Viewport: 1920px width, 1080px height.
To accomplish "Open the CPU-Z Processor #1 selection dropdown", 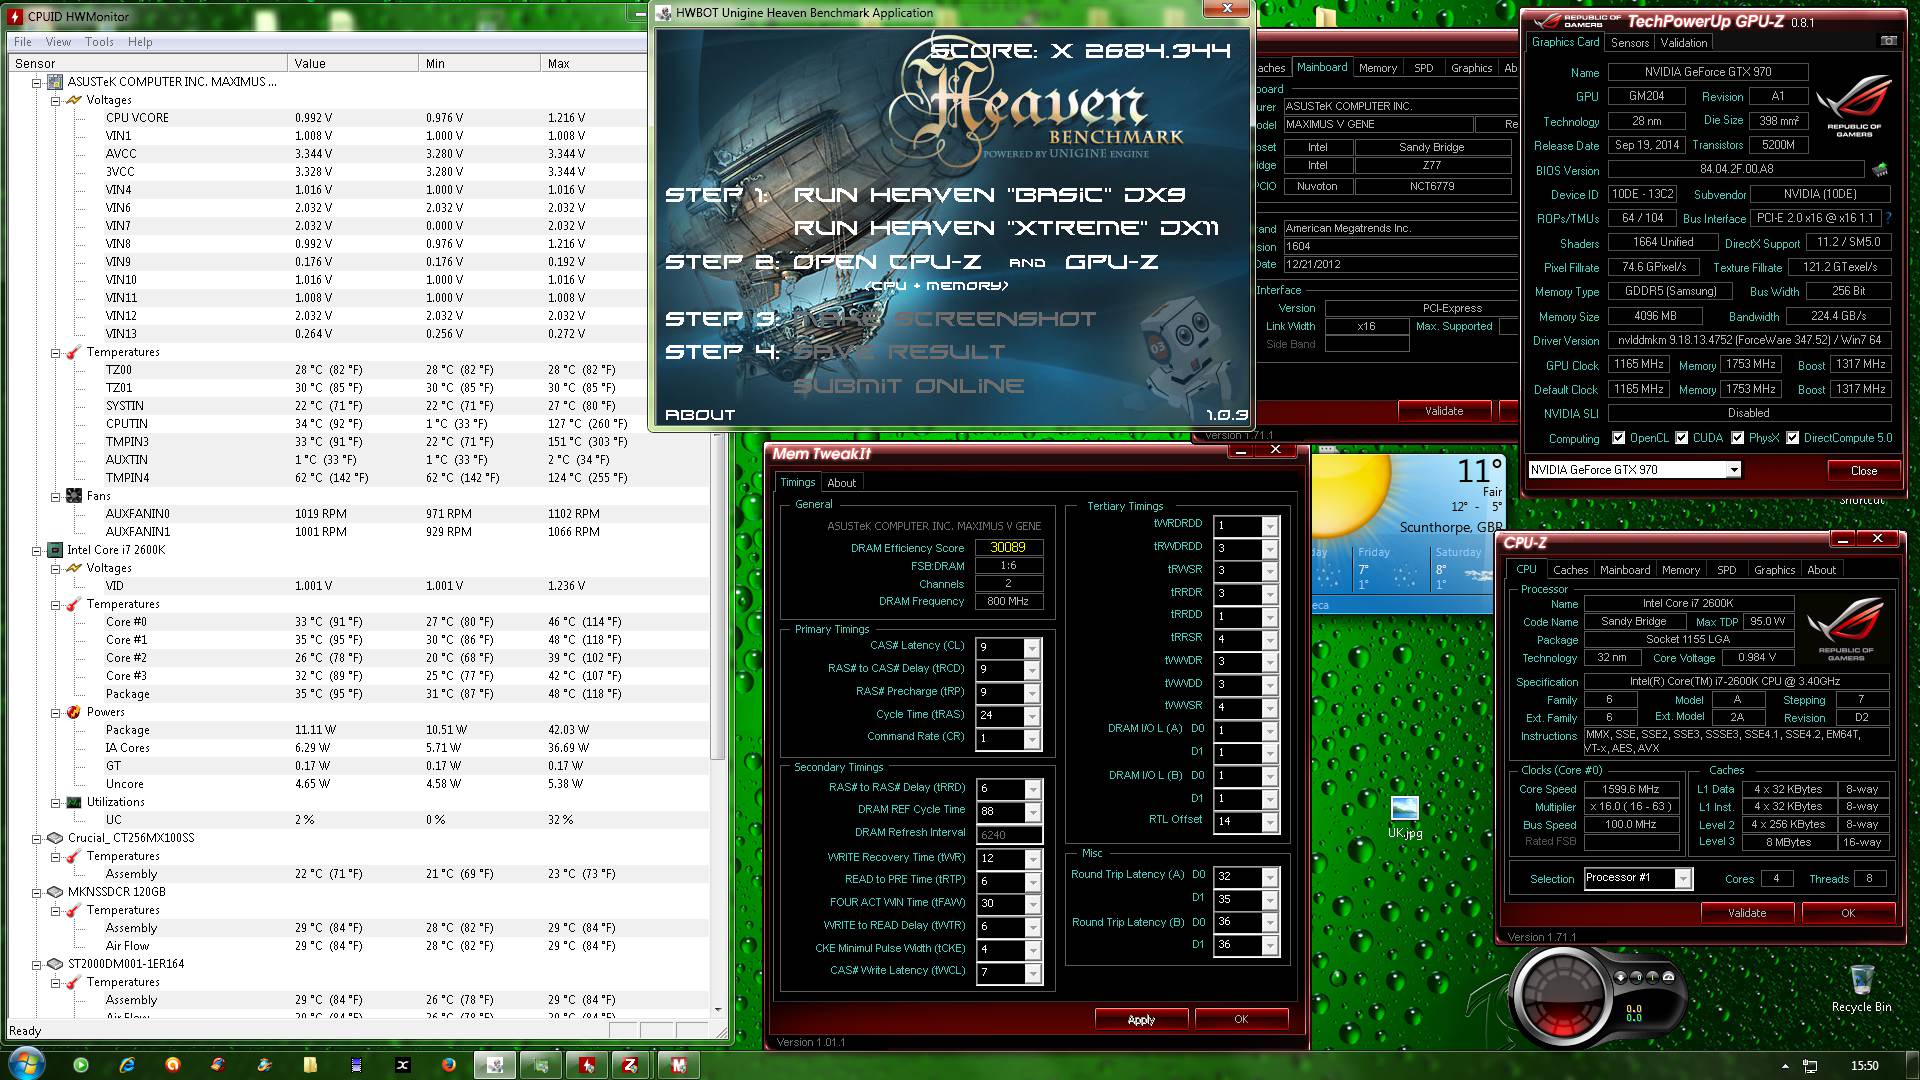I will pyautogui.click(x=1683, y=878).
